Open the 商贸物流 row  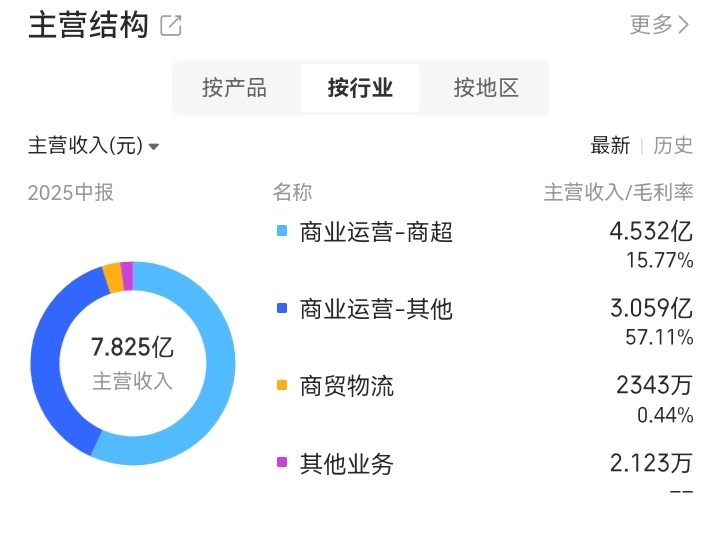pyautogui.click(x=484, y=400)
